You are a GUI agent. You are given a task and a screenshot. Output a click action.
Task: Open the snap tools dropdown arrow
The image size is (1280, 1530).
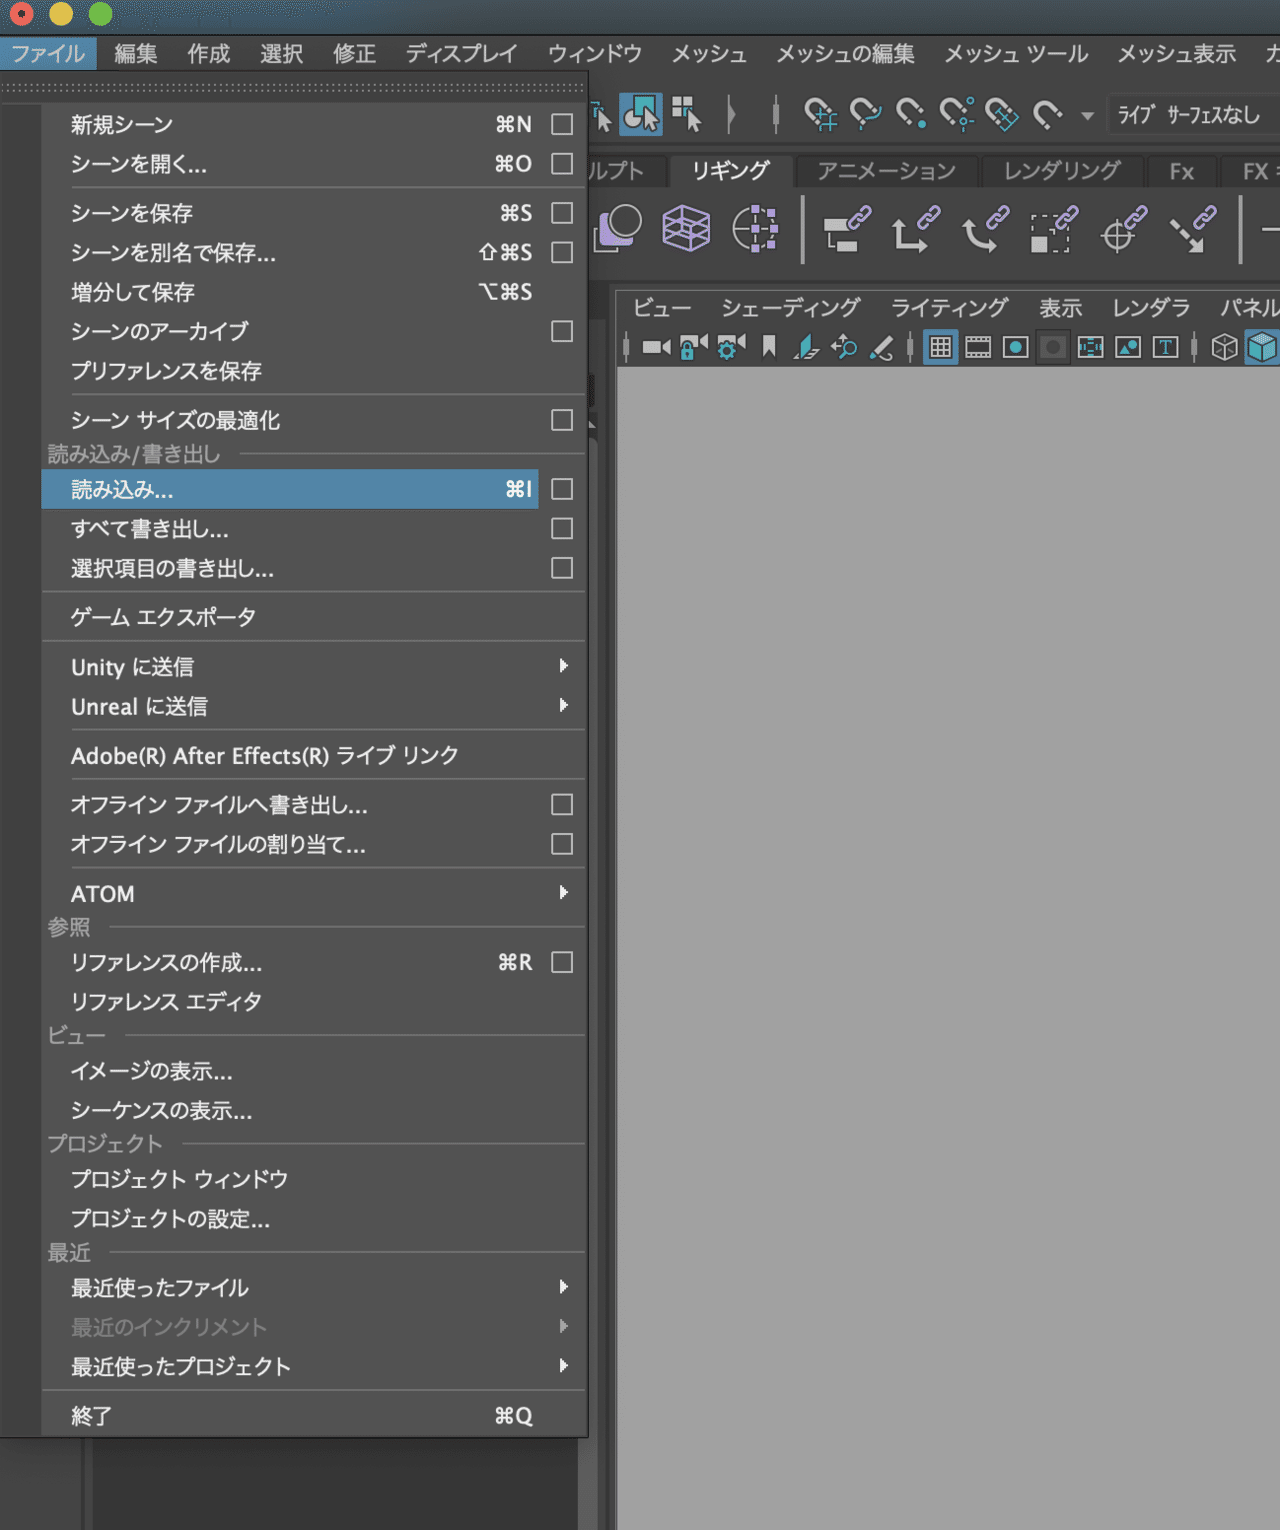click(1088, 115)
